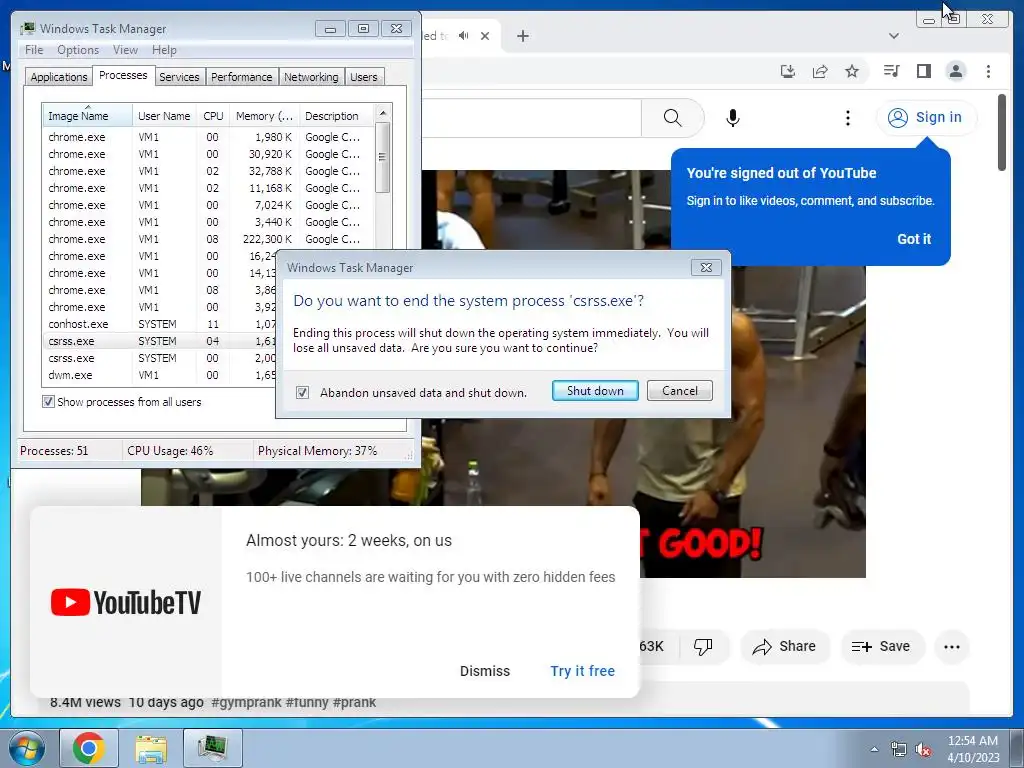The width and height of the screenshot is (1024, 768).
Task: Open the Options menu in Task Manager
Action: coord(78,50)
